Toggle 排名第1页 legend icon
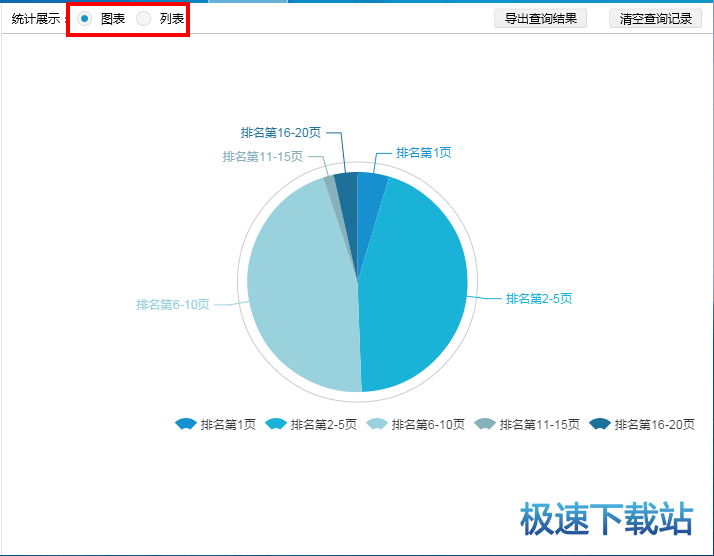 click(x=186, y=424)
